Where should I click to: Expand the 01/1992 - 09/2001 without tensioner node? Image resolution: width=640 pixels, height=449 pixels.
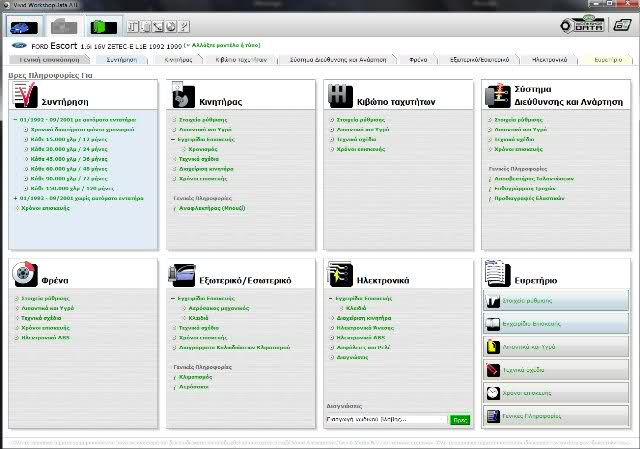17,197
